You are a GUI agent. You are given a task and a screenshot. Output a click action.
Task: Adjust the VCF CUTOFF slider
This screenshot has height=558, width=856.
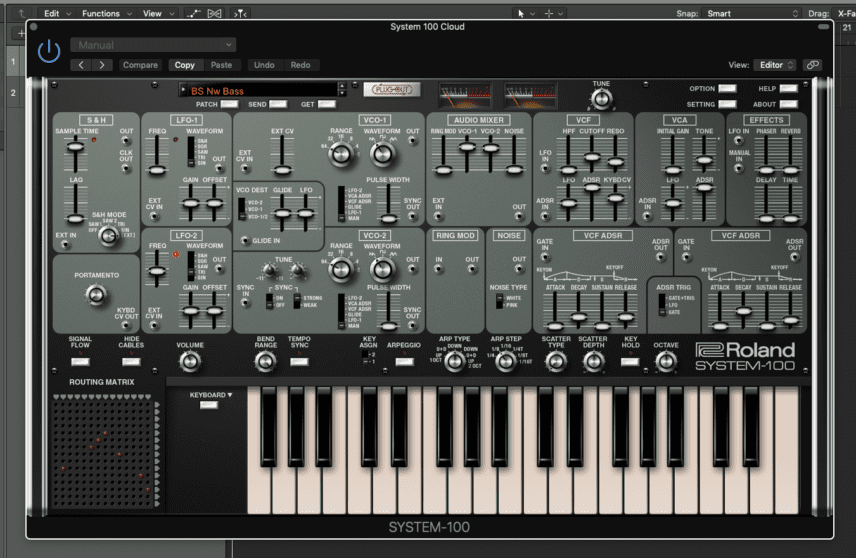point(592,157)
